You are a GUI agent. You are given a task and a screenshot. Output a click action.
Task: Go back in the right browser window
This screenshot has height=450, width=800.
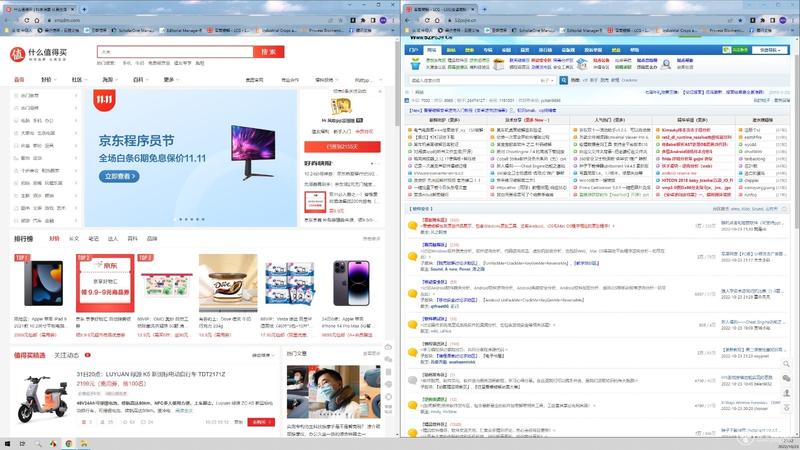coord(407,20)
